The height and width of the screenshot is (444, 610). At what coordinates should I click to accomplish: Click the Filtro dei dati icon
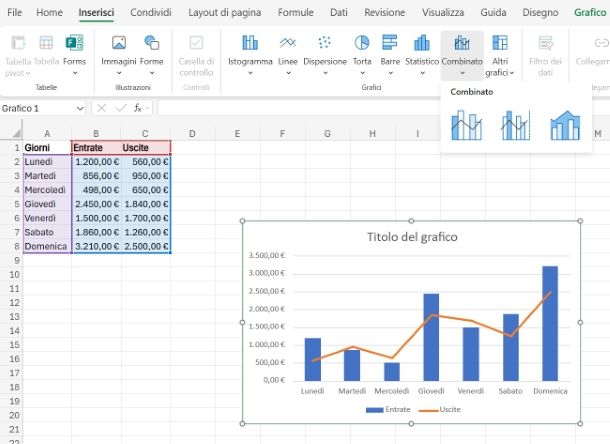click(545, 43)
